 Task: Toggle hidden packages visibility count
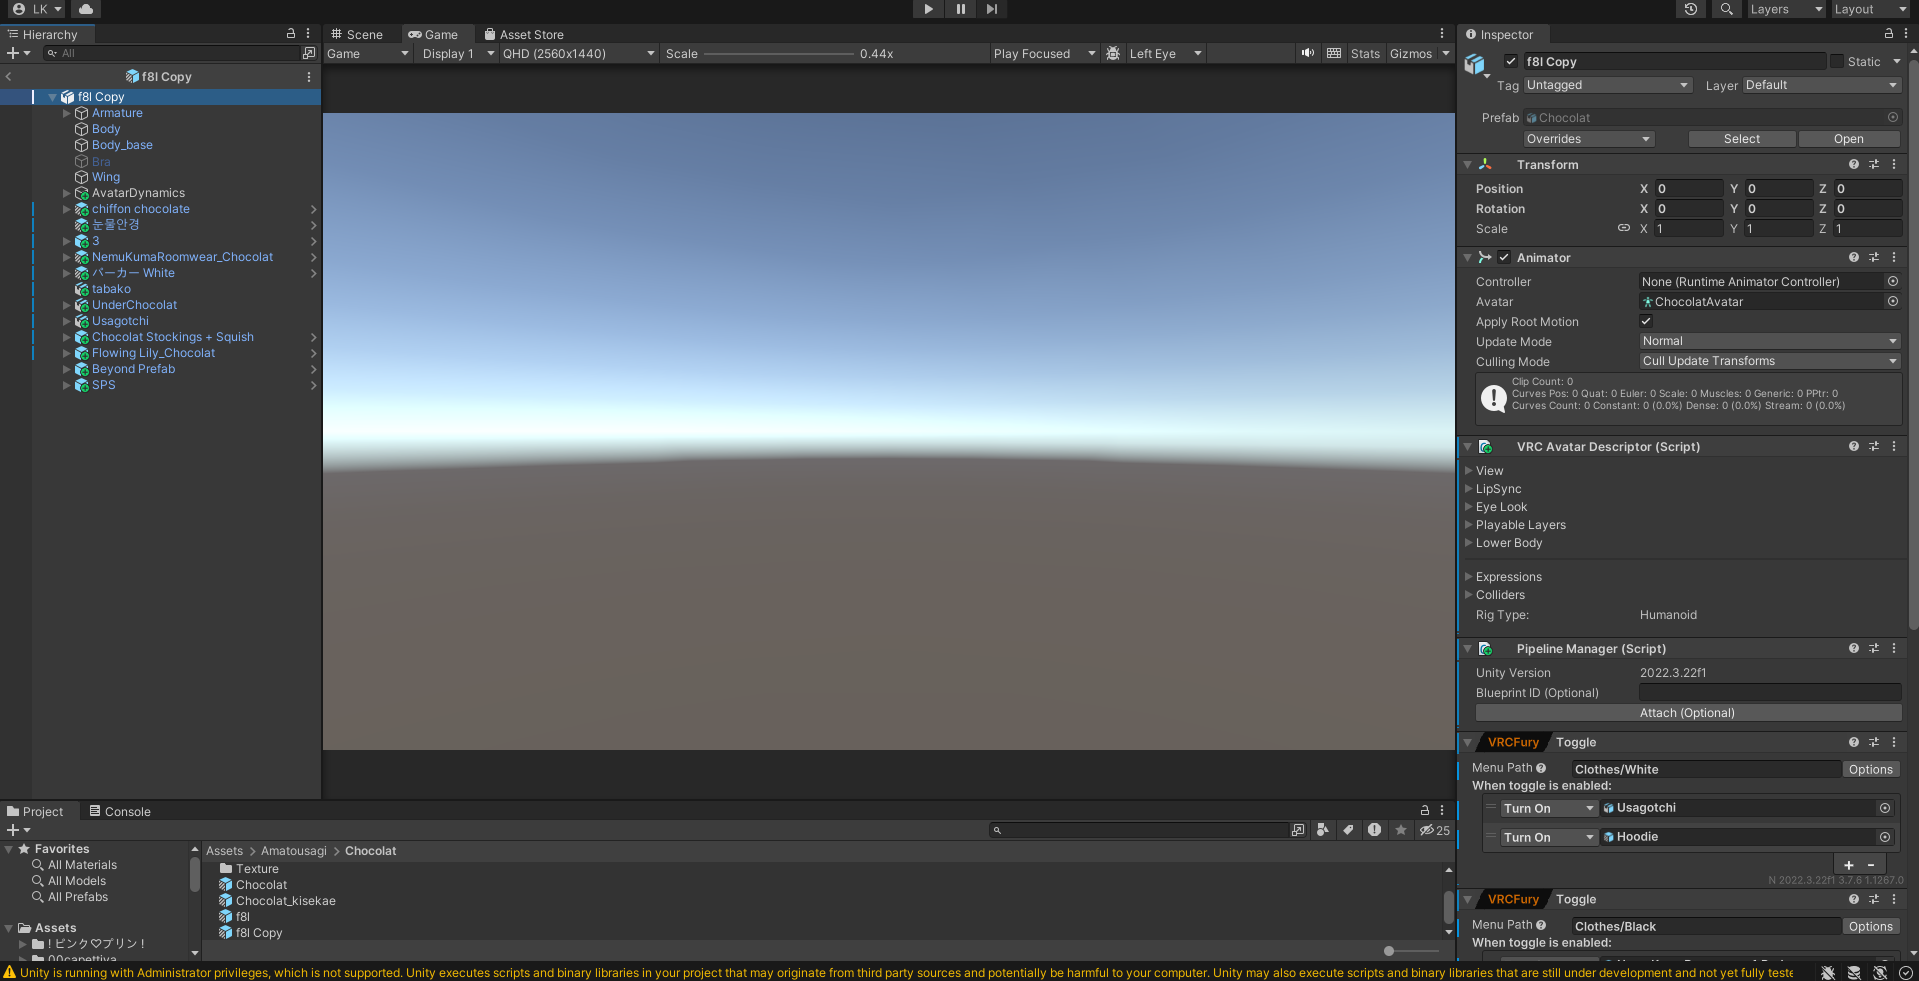(x=1435, y=830)
